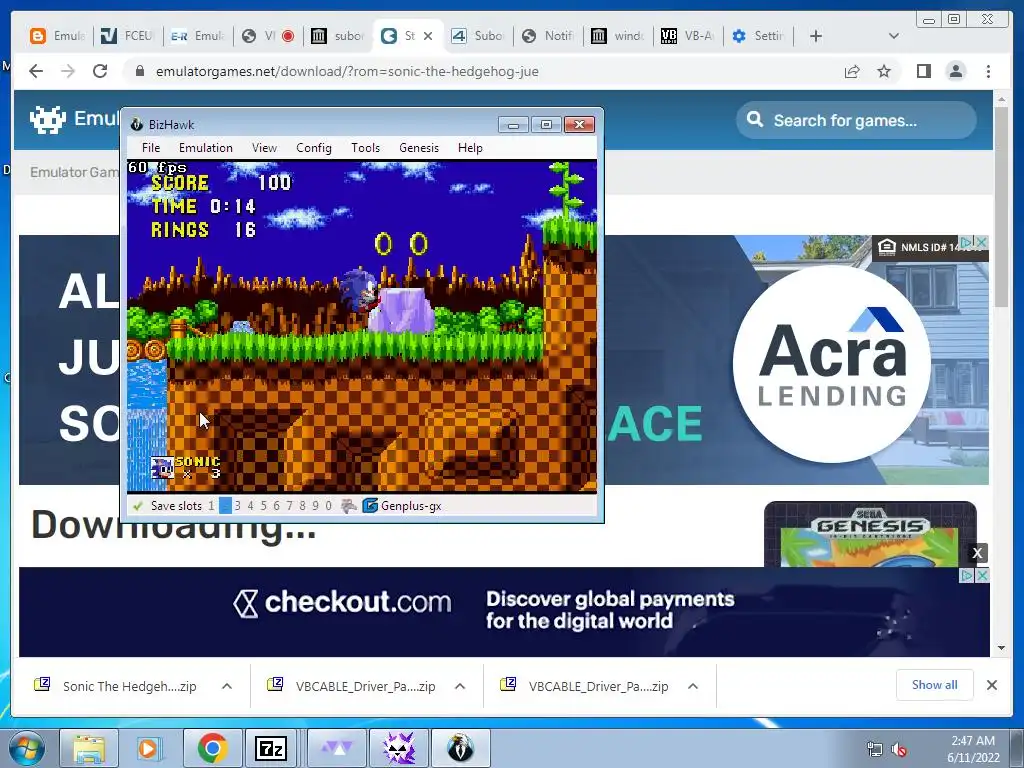Switch to the VB-A tab
The width and height of the screenshot is (1024, 768).
coord(686,36)
